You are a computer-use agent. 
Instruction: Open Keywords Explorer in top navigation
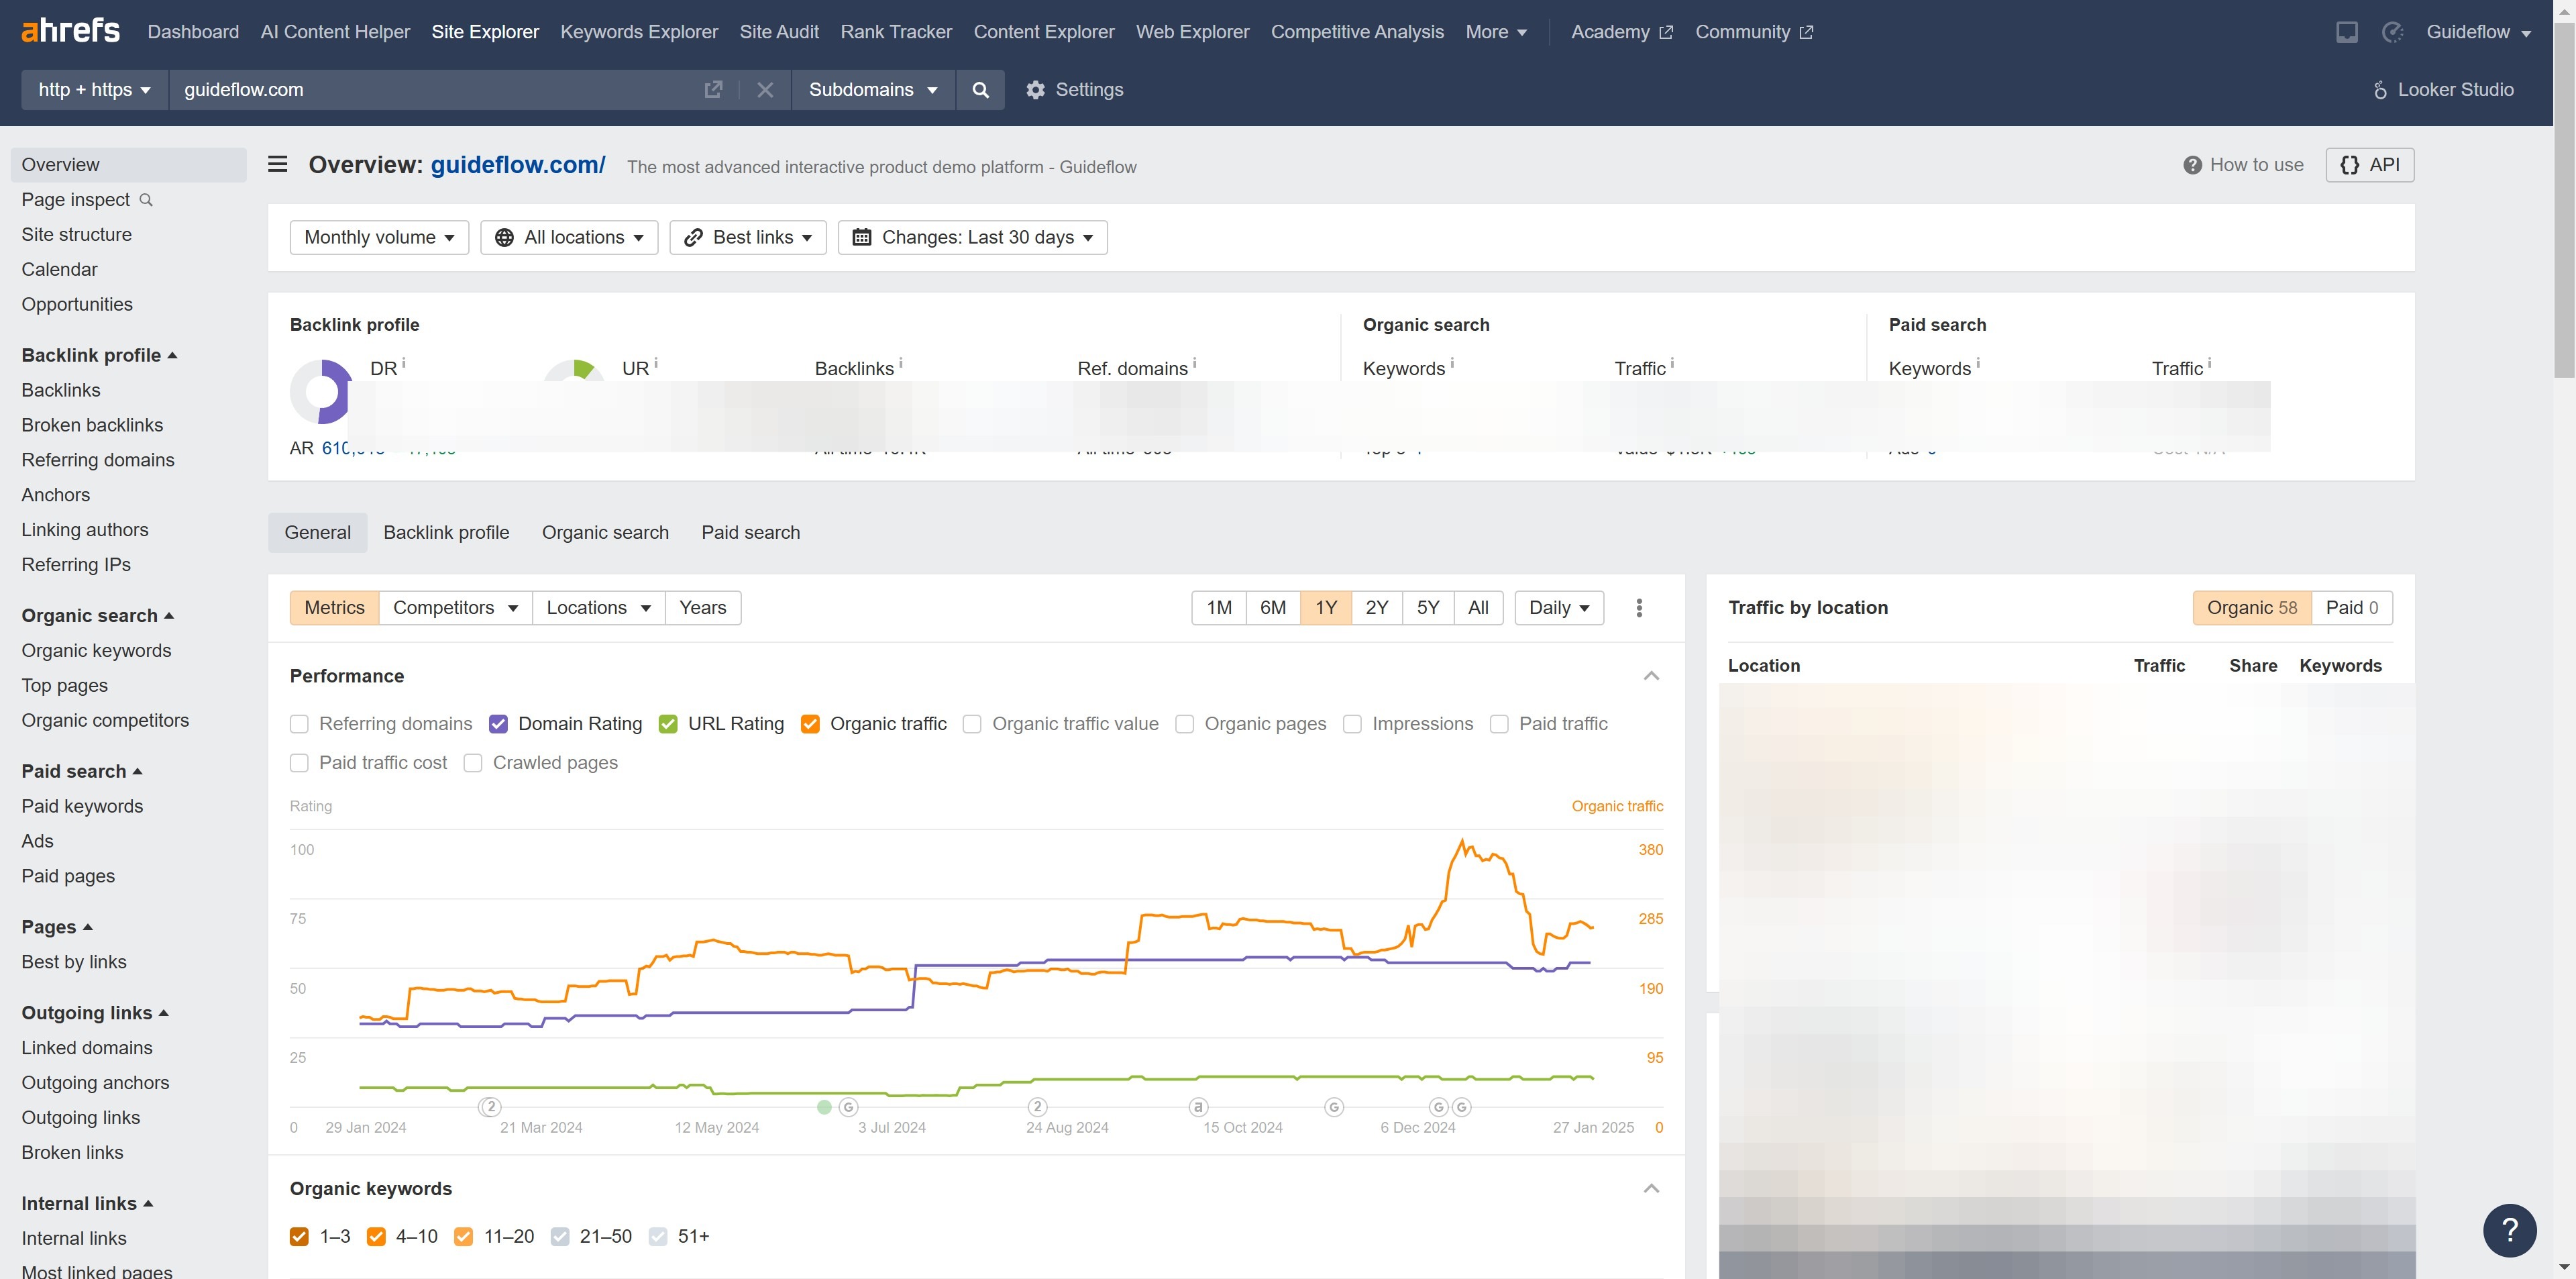pos(638,32)
